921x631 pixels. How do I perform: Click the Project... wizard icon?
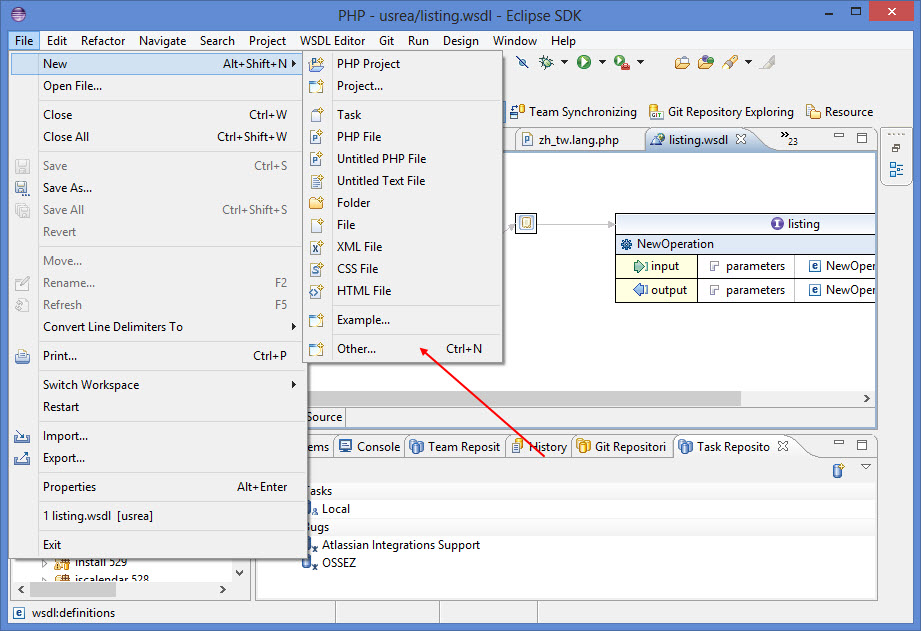[x=317, y=86]
